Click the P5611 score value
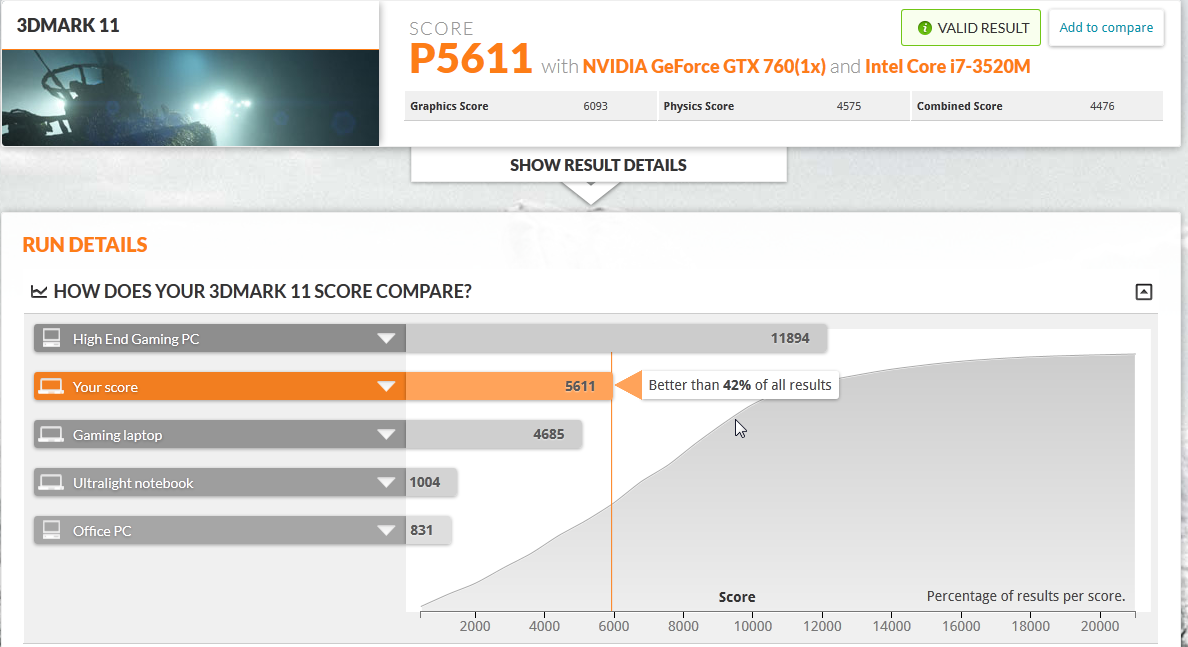 [x=471, y=59]
